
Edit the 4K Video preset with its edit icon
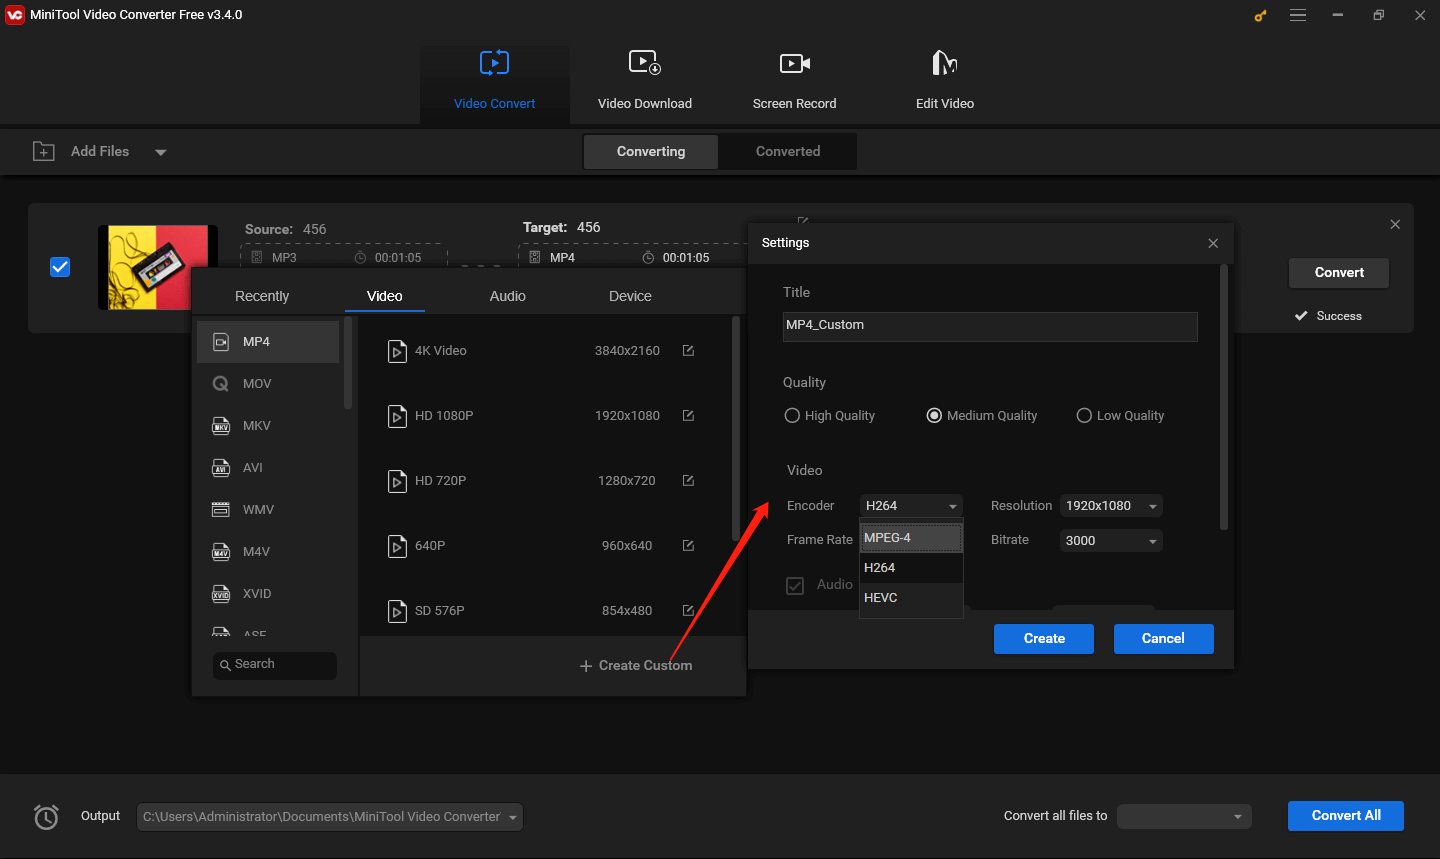688,350
